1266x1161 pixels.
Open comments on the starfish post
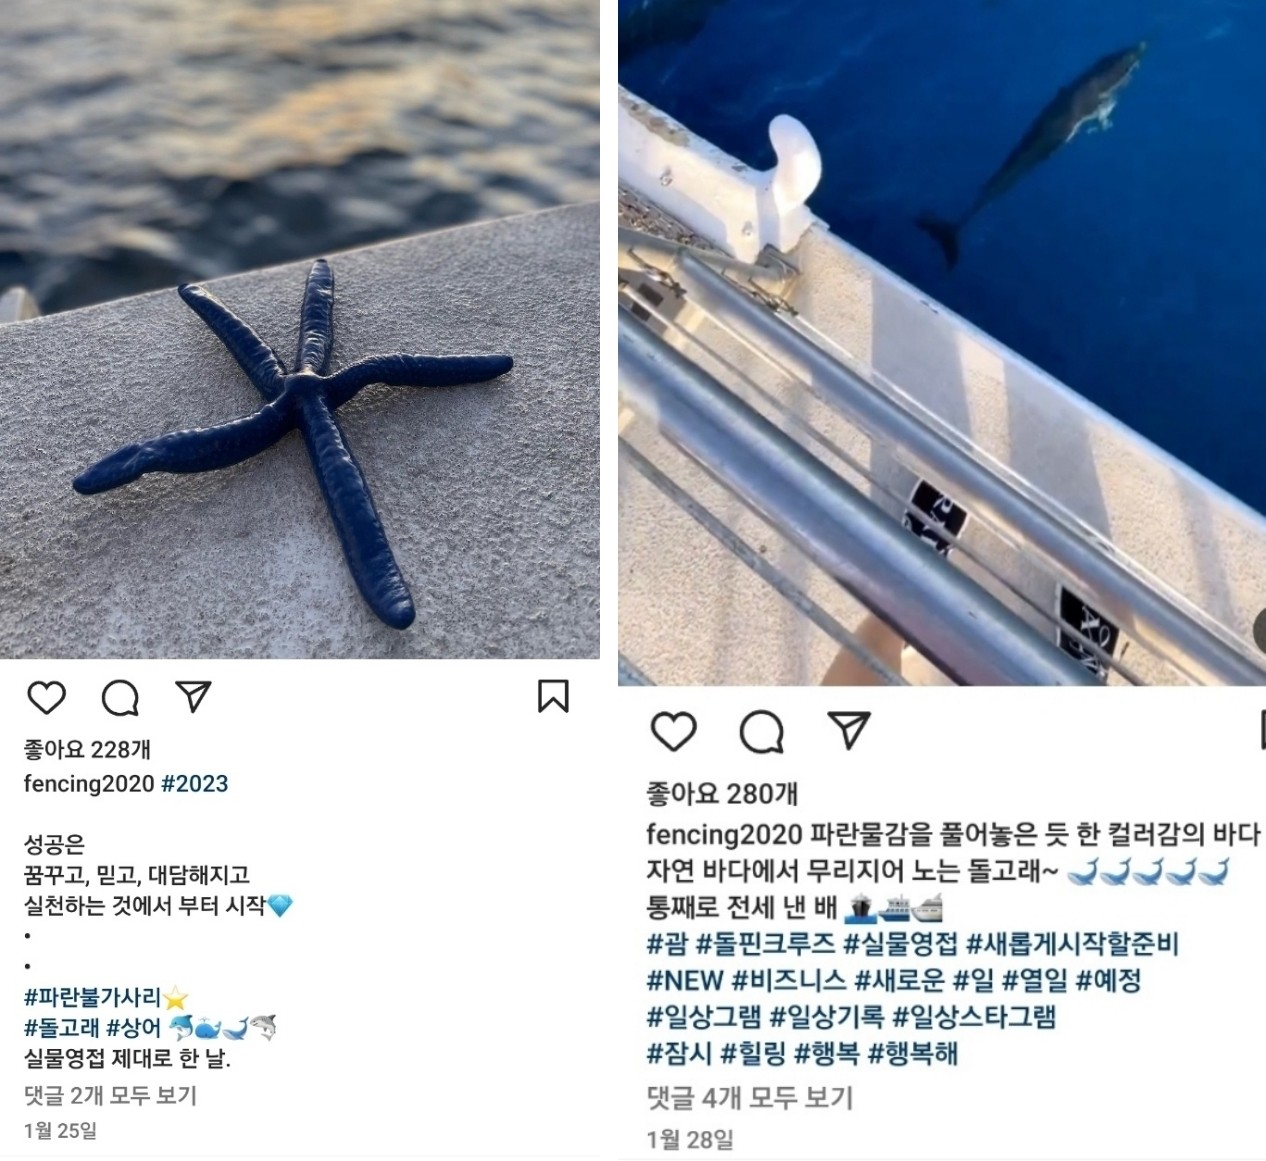point(120,698)
